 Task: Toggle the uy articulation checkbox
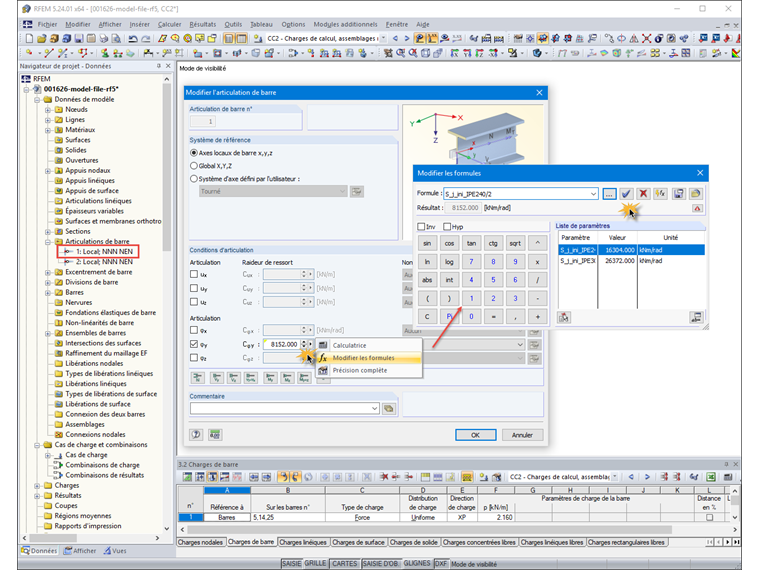(x=194, y=288)
